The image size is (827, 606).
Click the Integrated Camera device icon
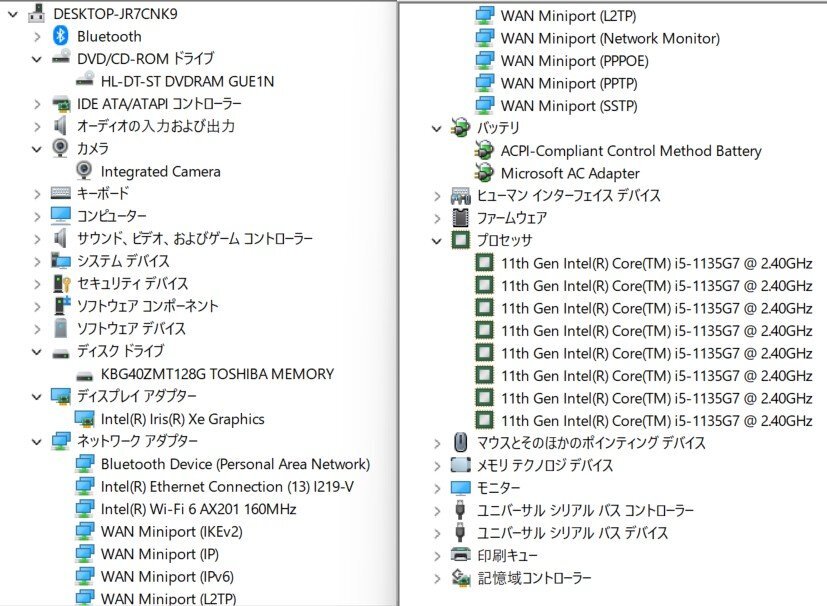tap(86, 171)
